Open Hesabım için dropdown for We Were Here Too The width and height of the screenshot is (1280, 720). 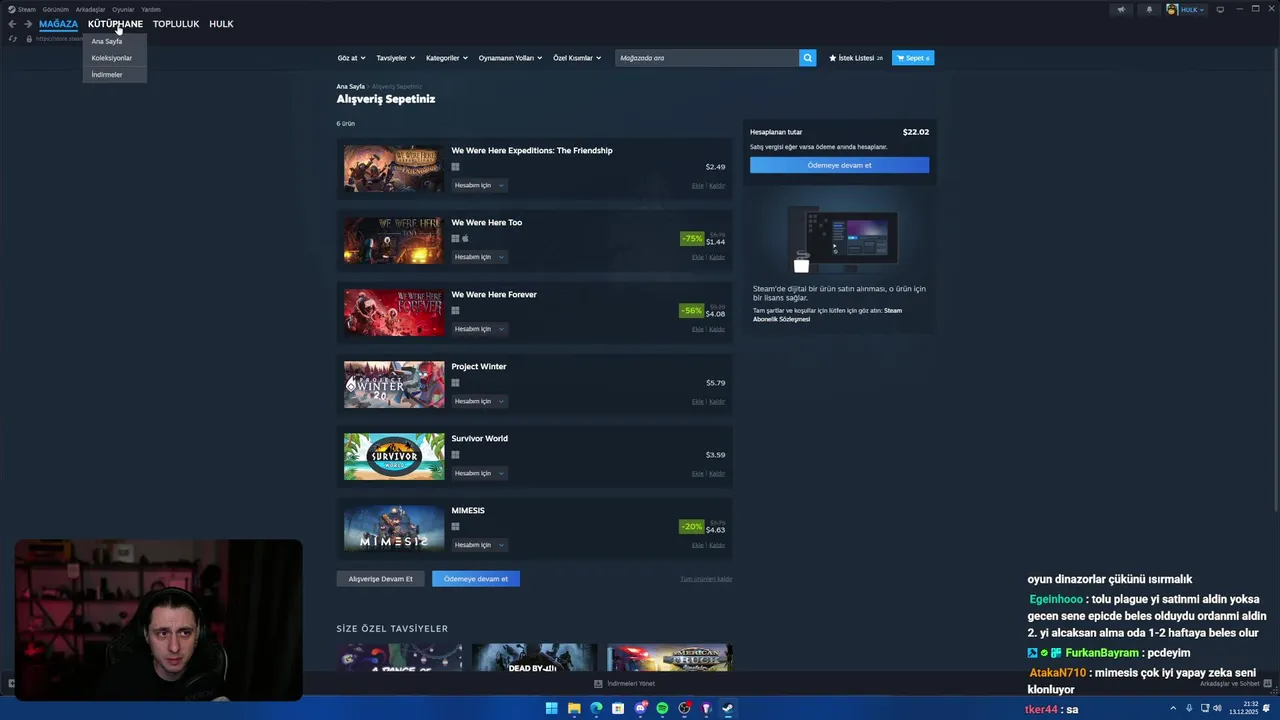[x=479, y=257]
